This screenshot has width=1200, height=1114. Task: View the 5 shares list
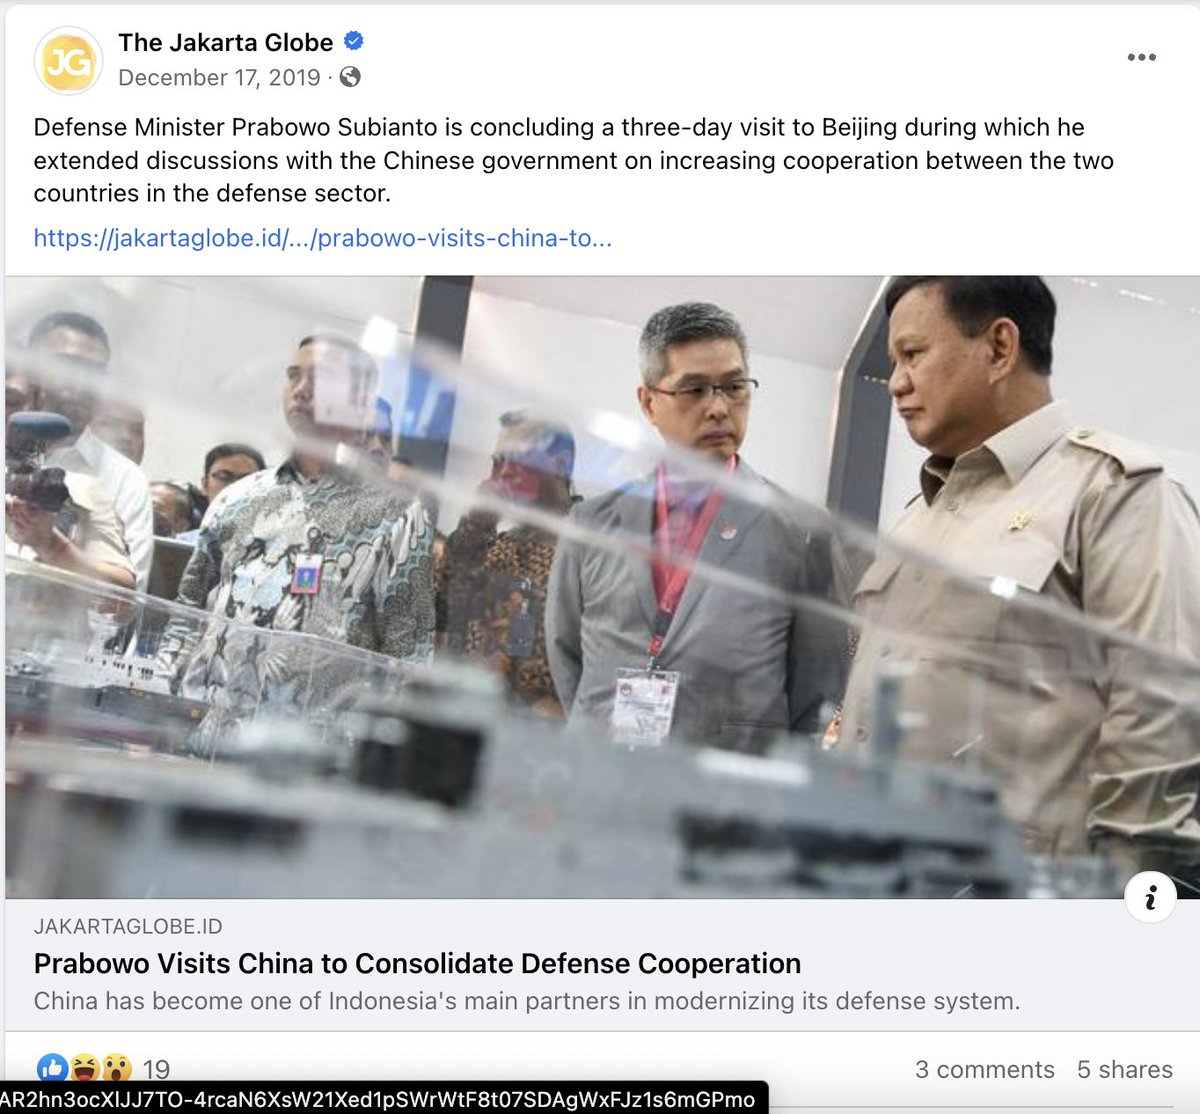(x=1125, y=1070)
